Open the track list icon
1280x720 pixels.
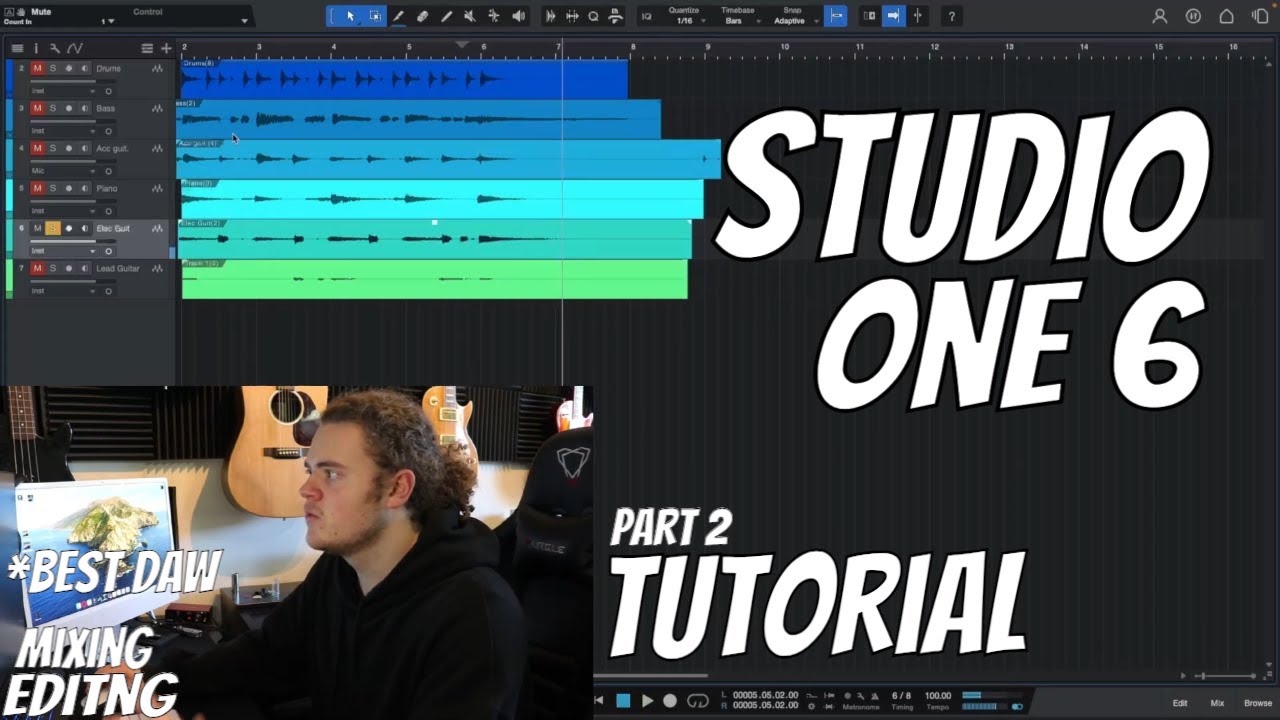[x=17, y=48]
